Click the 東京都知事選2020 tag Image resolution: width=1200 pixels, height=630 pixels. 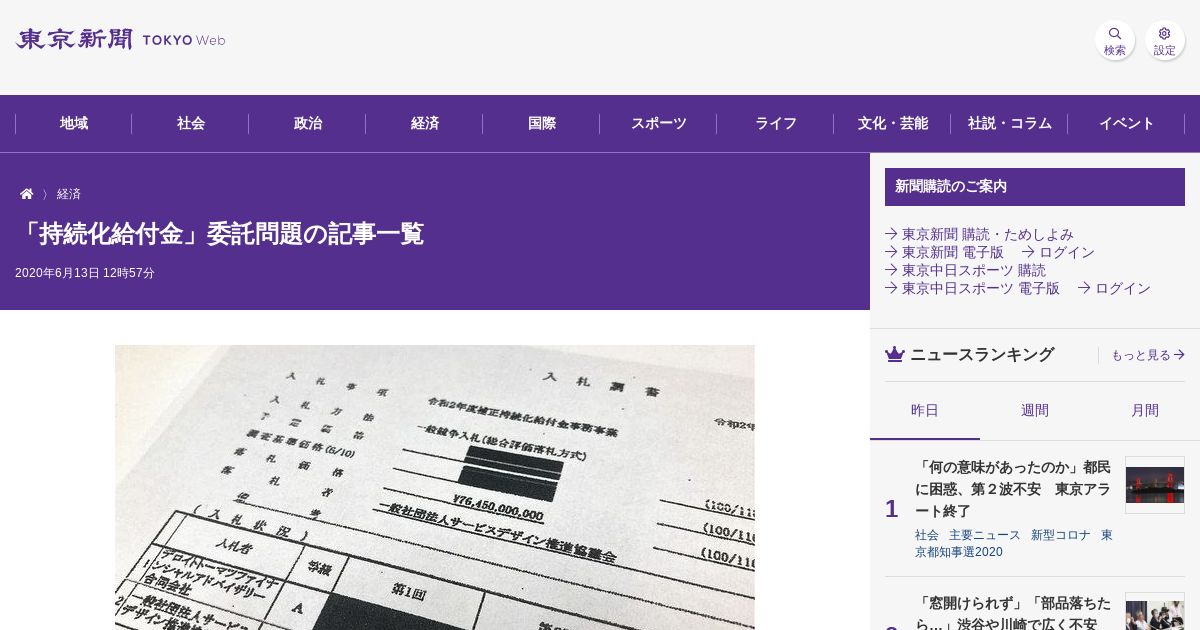pos(1014,543)
